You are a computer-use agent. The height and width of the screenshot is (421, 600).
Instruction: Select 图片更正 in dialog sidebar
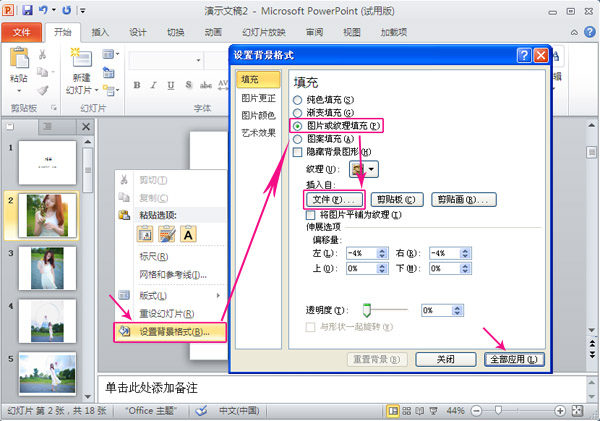[x=258, y=98]
